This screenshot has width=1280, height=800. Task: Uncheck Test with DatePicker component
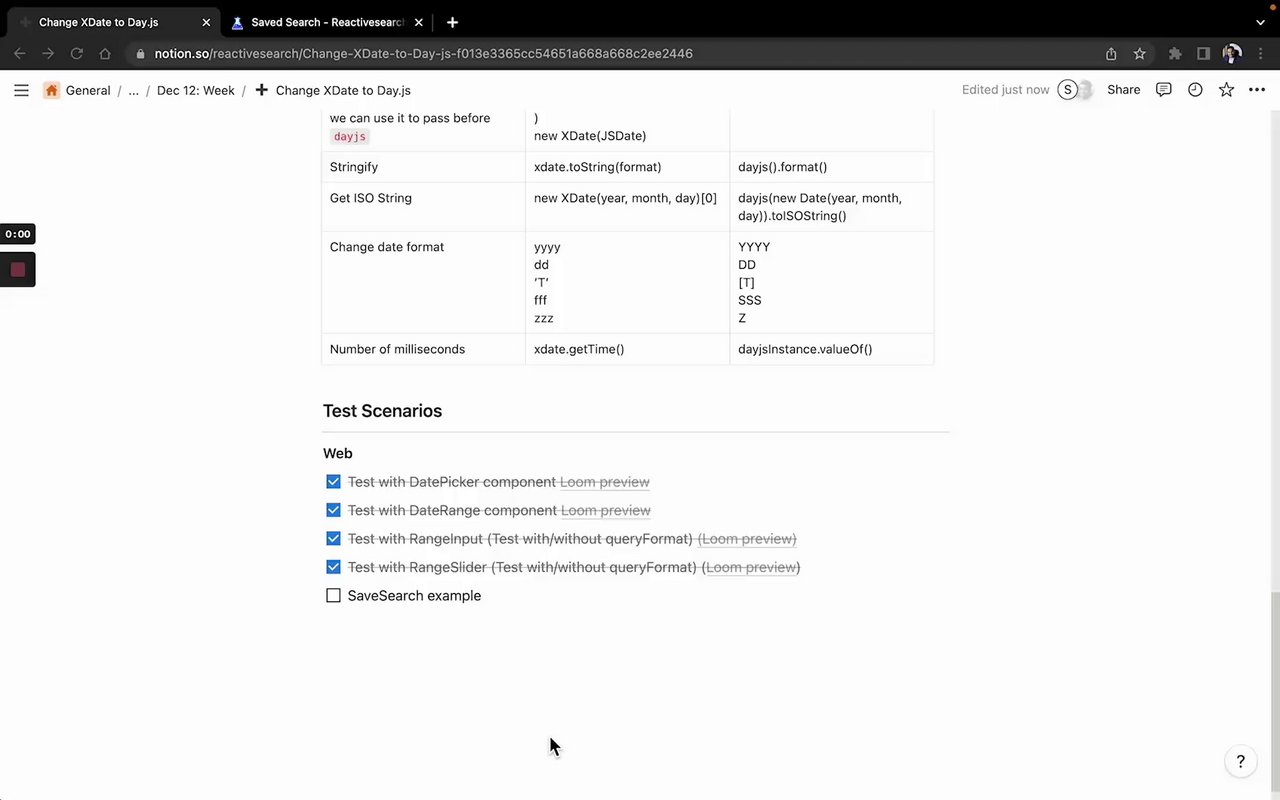333,482
